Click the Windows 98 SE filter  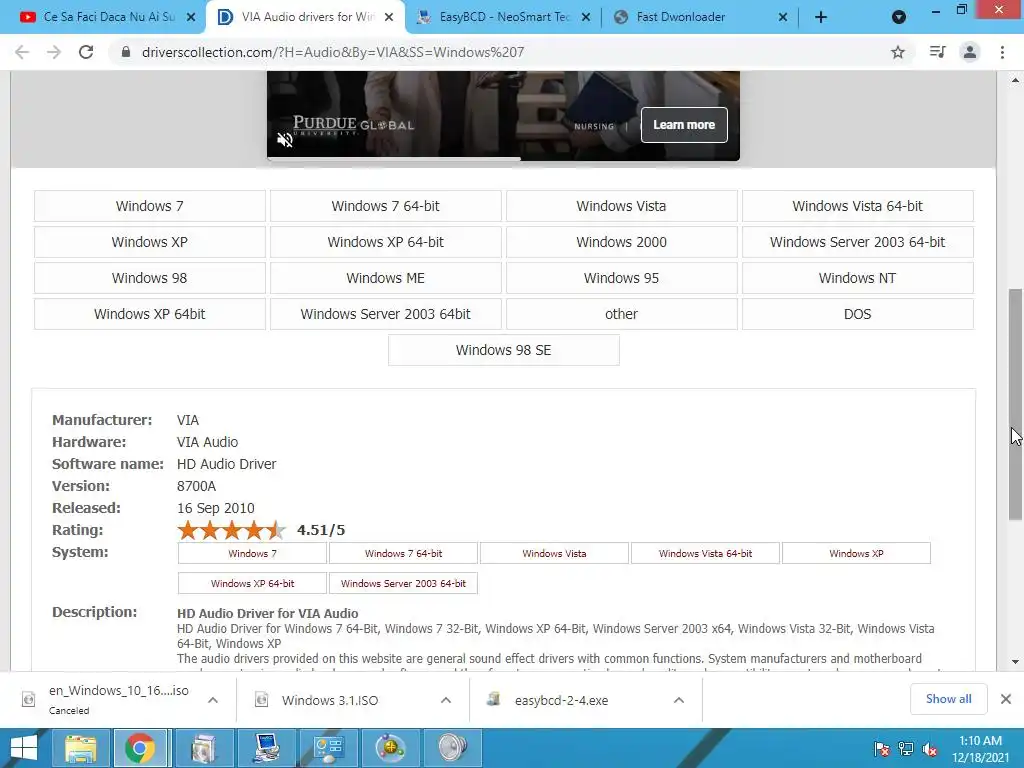tap(504, 349)
